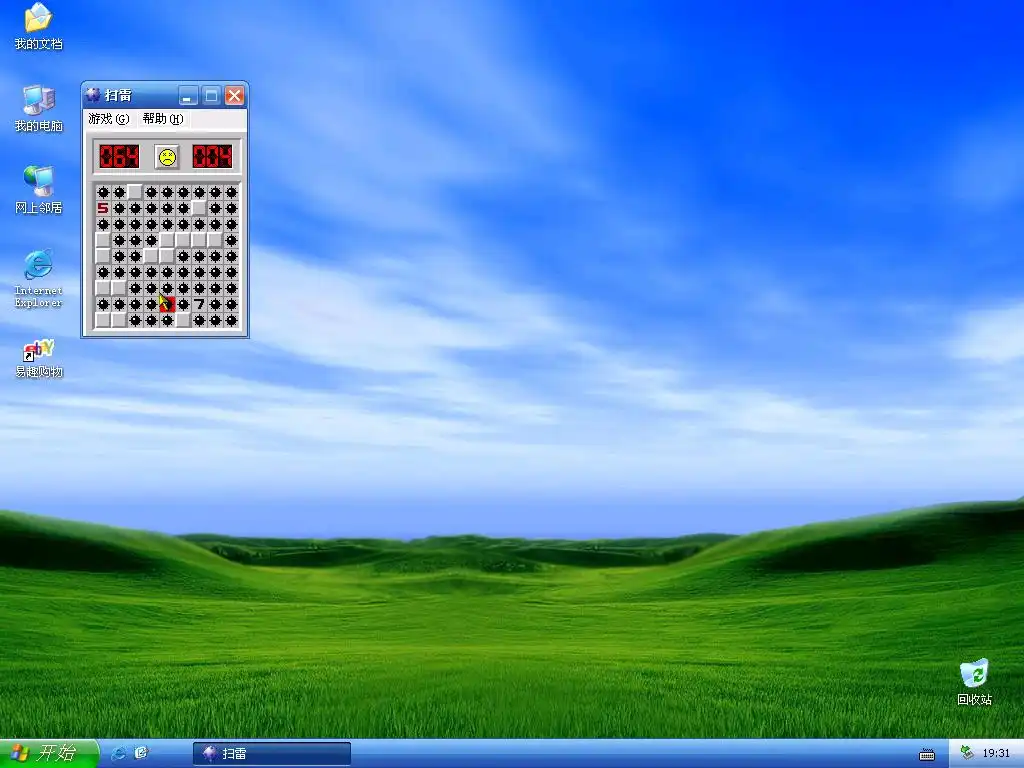Click the 扫雷 taskbar button
1024x768 pixels.
click(272, 754)
